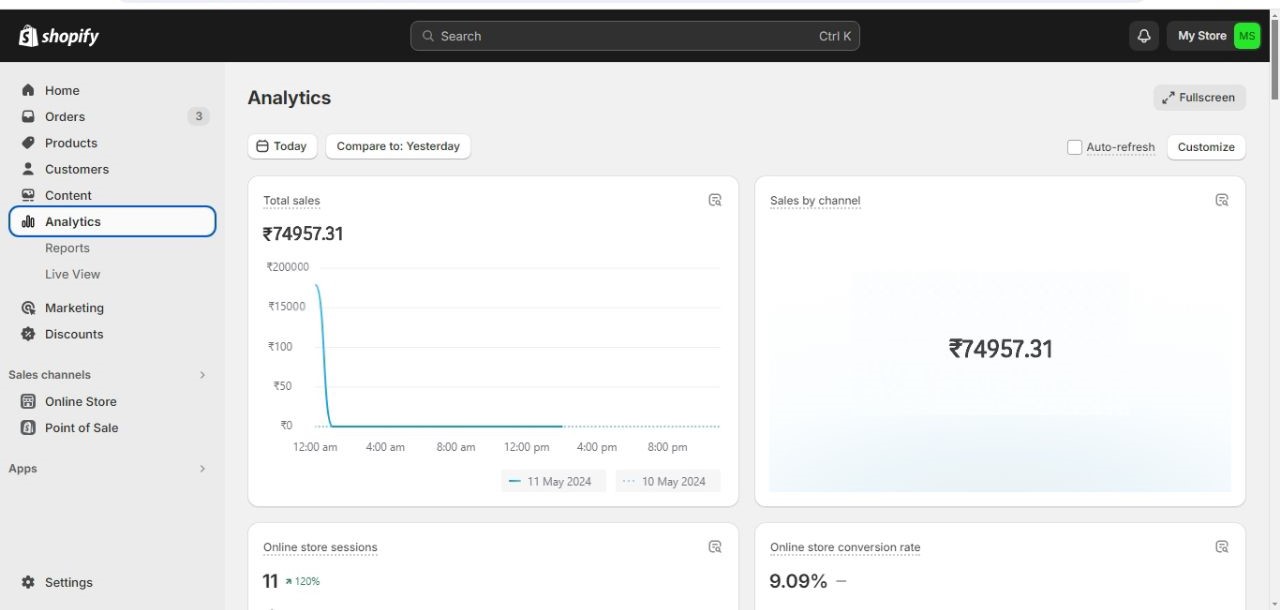1280x610 pixels.
Task: Toggle the 10 May 2024 legend series
Action: [x=667, y=481]
